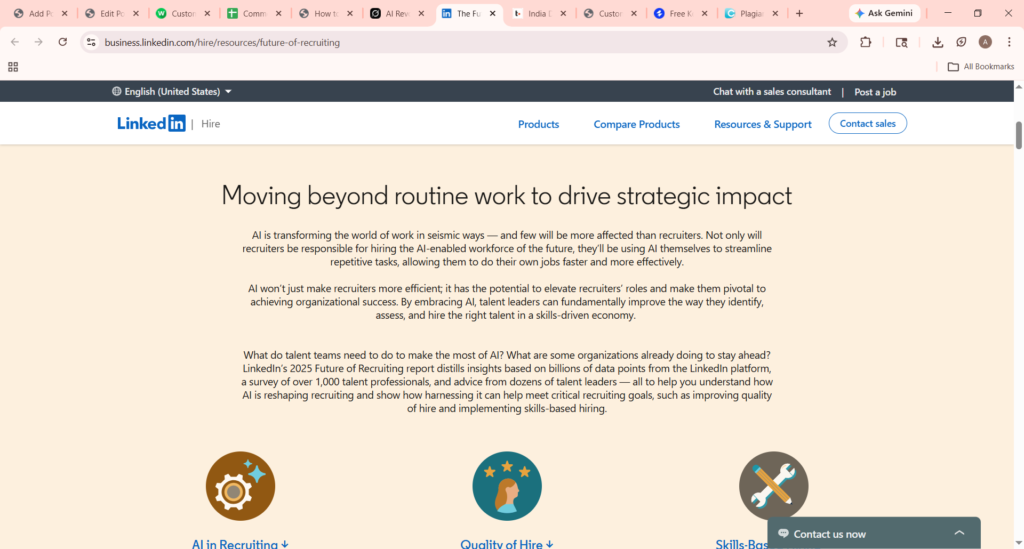Expand the Contact us now chat panel
Viewport: 1024px width, 549px height.
click(873, 533)
